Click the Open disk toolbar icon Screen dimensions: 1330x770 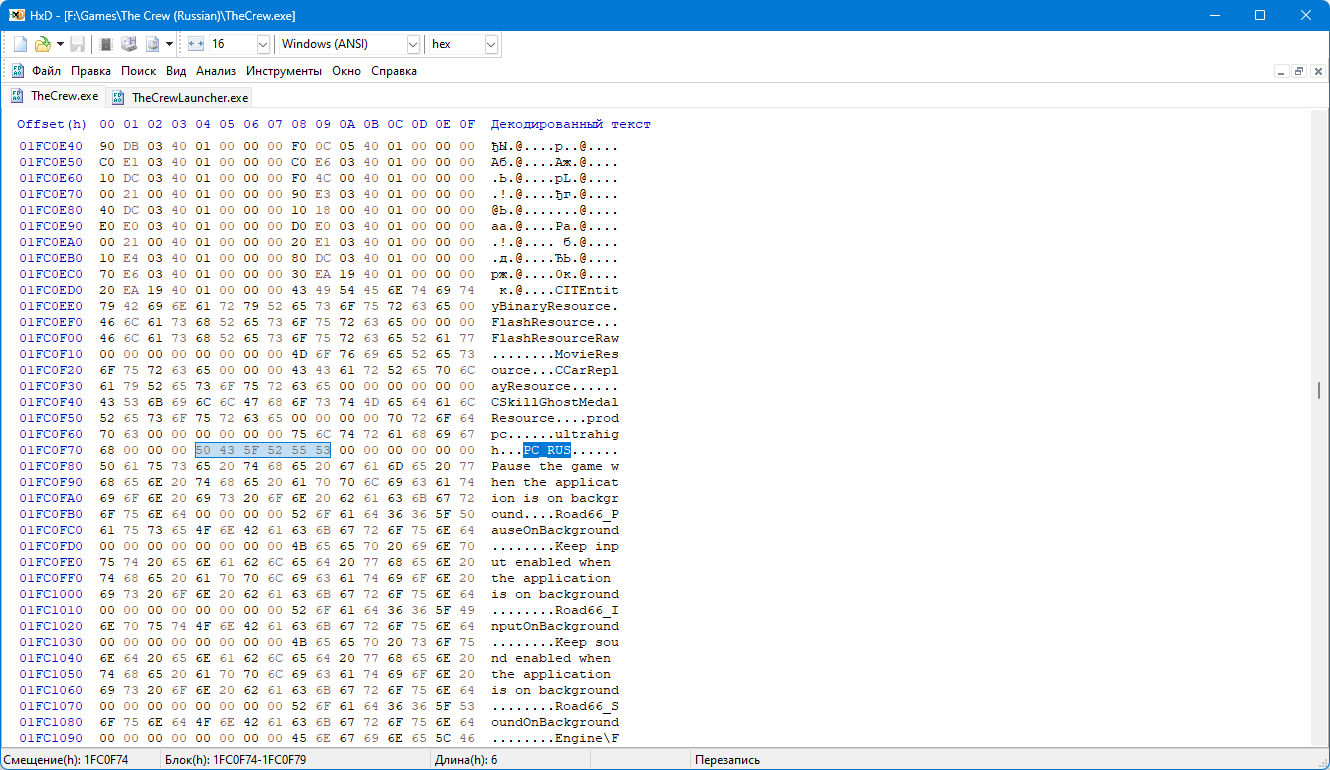tap(129, 44)
